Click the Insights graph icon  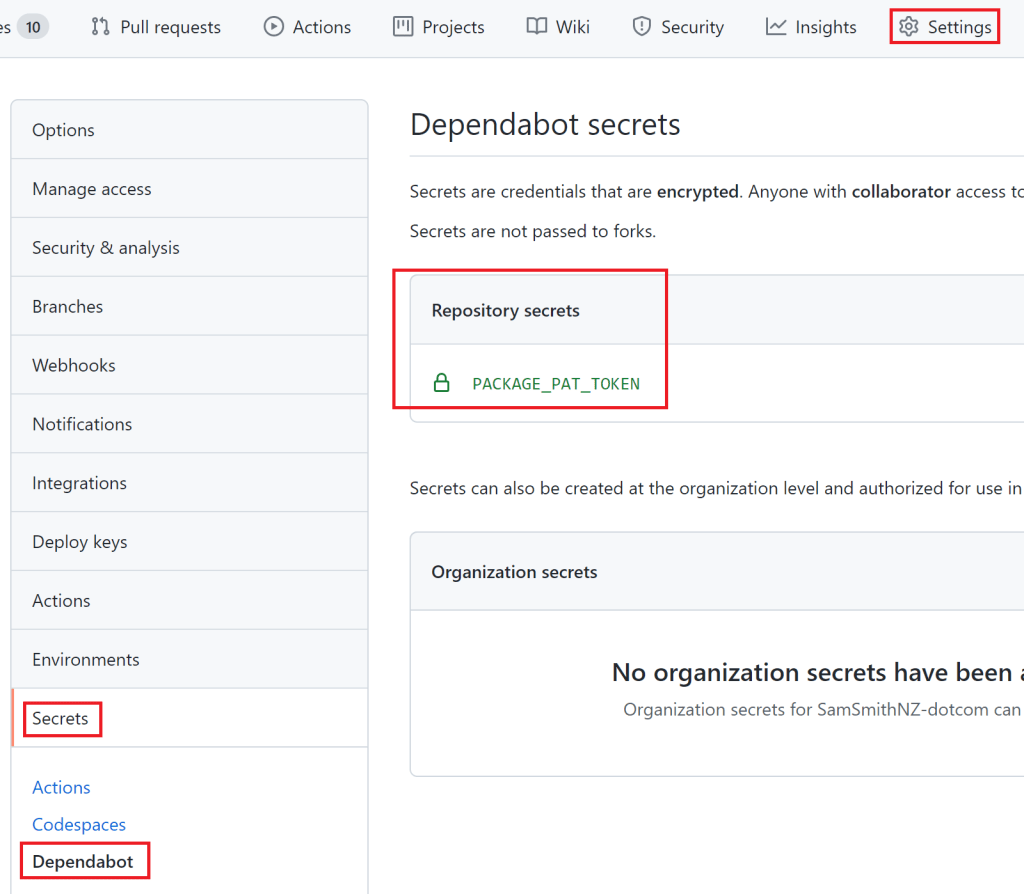pyautogui.click(x=776, y=27)
